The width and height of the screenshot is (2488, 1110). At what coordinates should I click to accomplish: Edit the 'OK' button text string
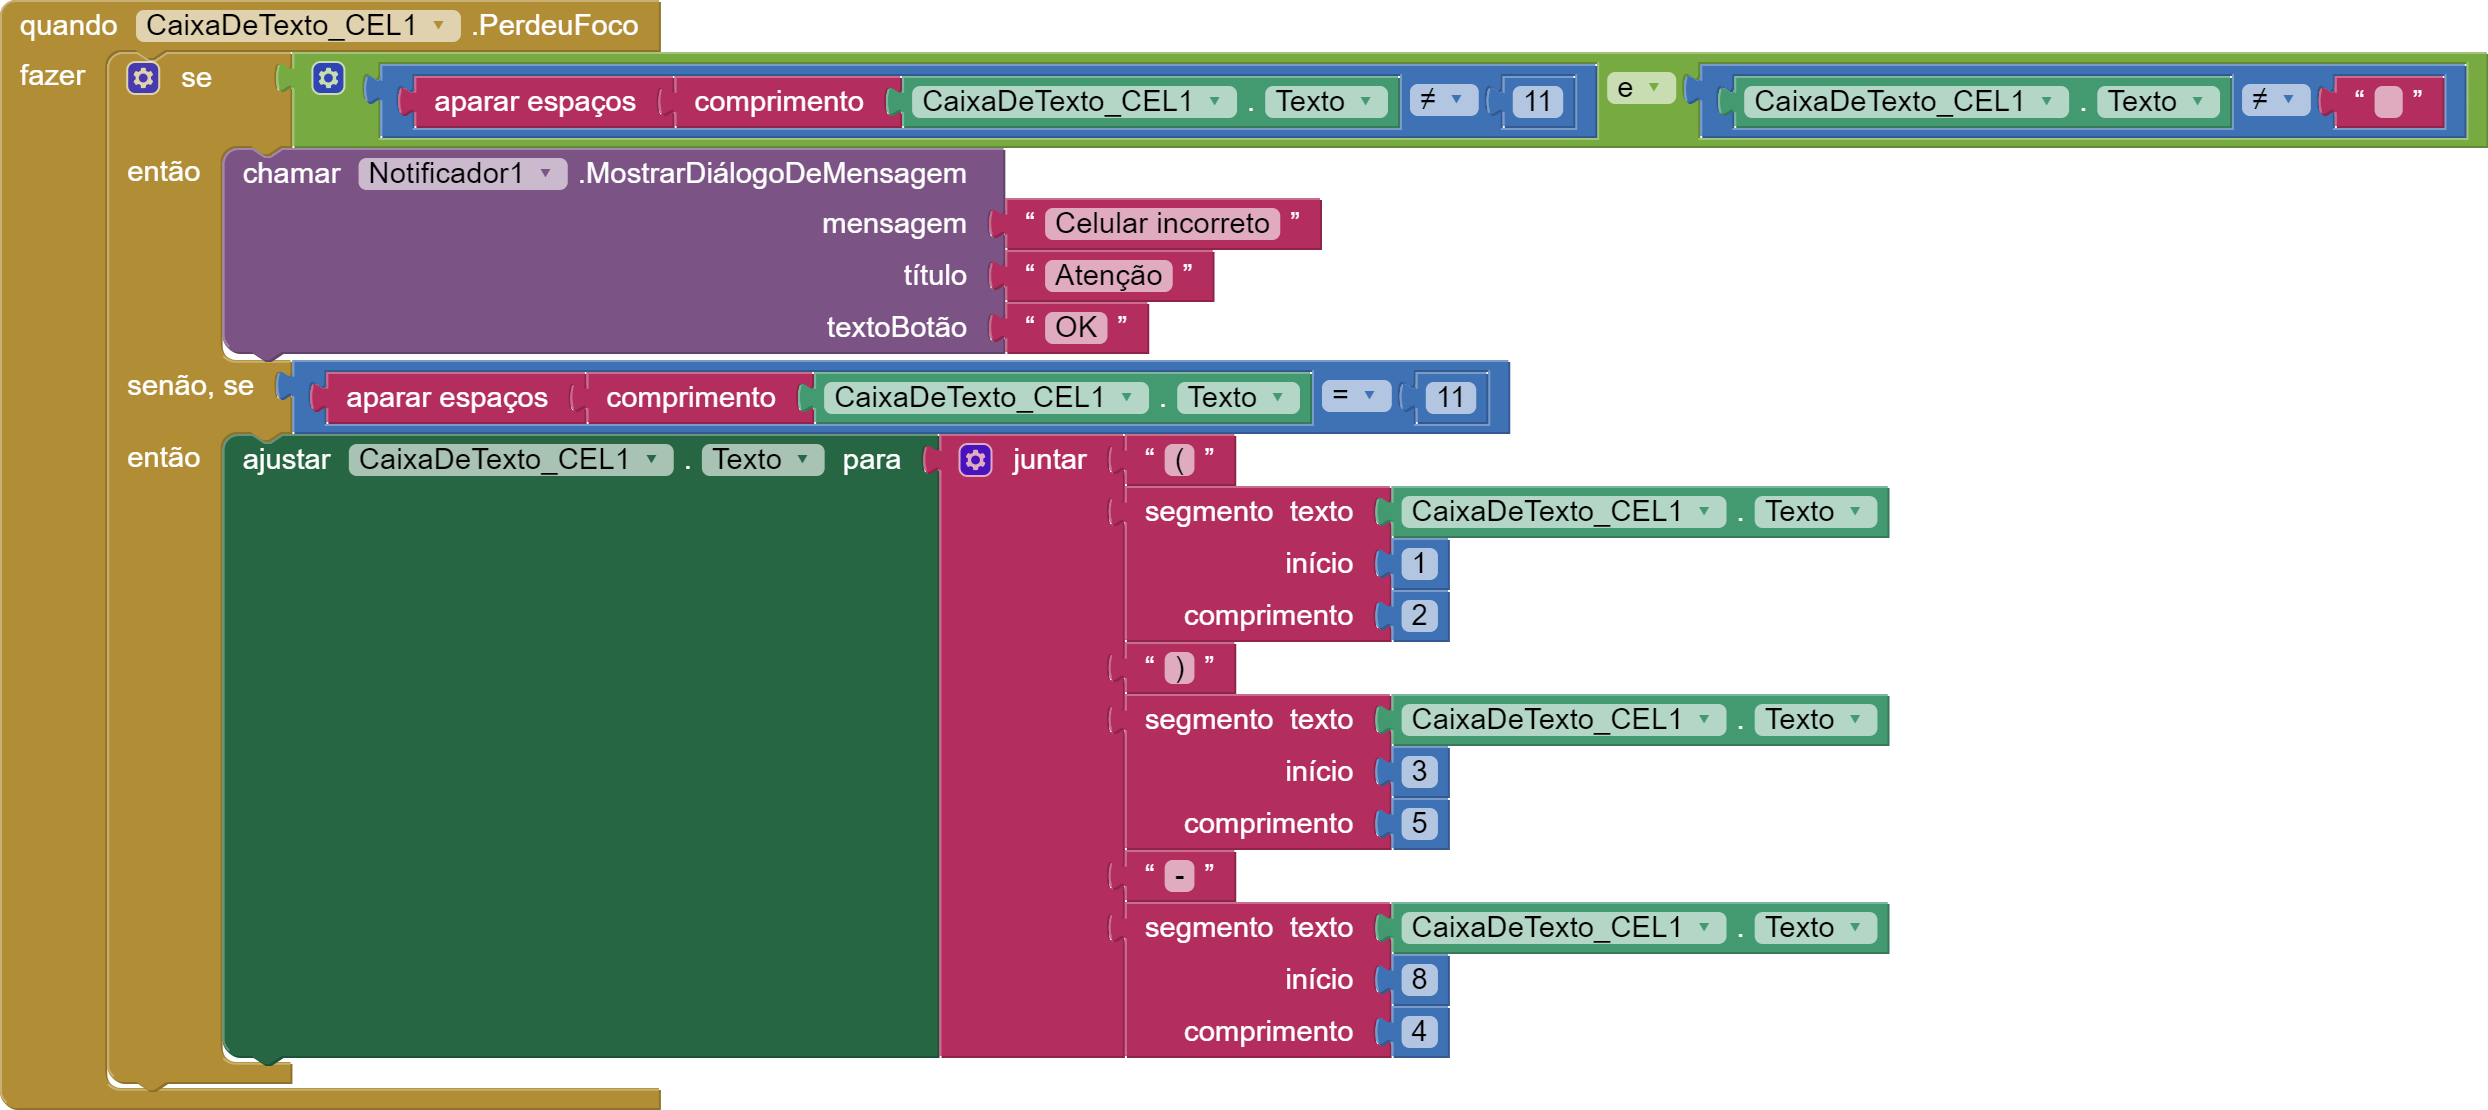pyautogui.click(x=1075, y=328)
